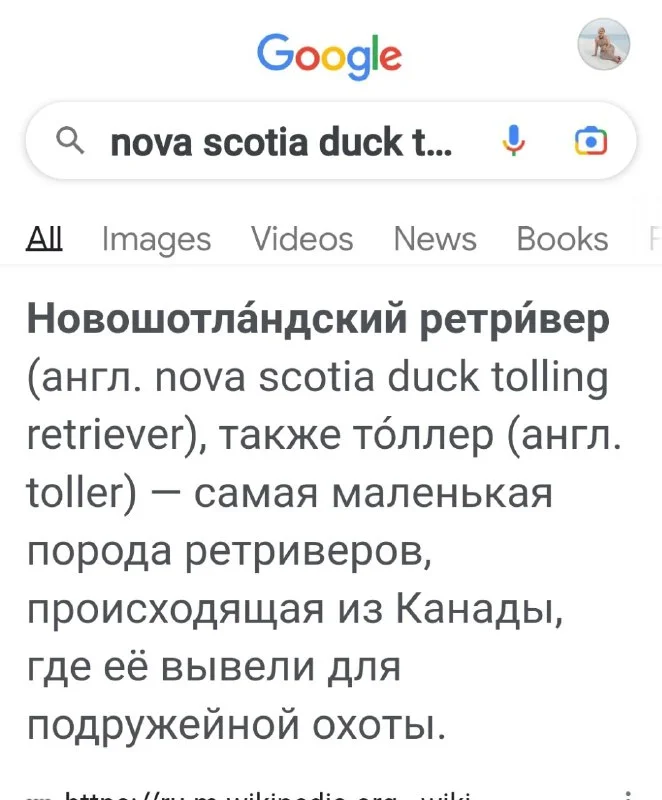
Task: Switch to the Images tab
Action: coord(156,239)
